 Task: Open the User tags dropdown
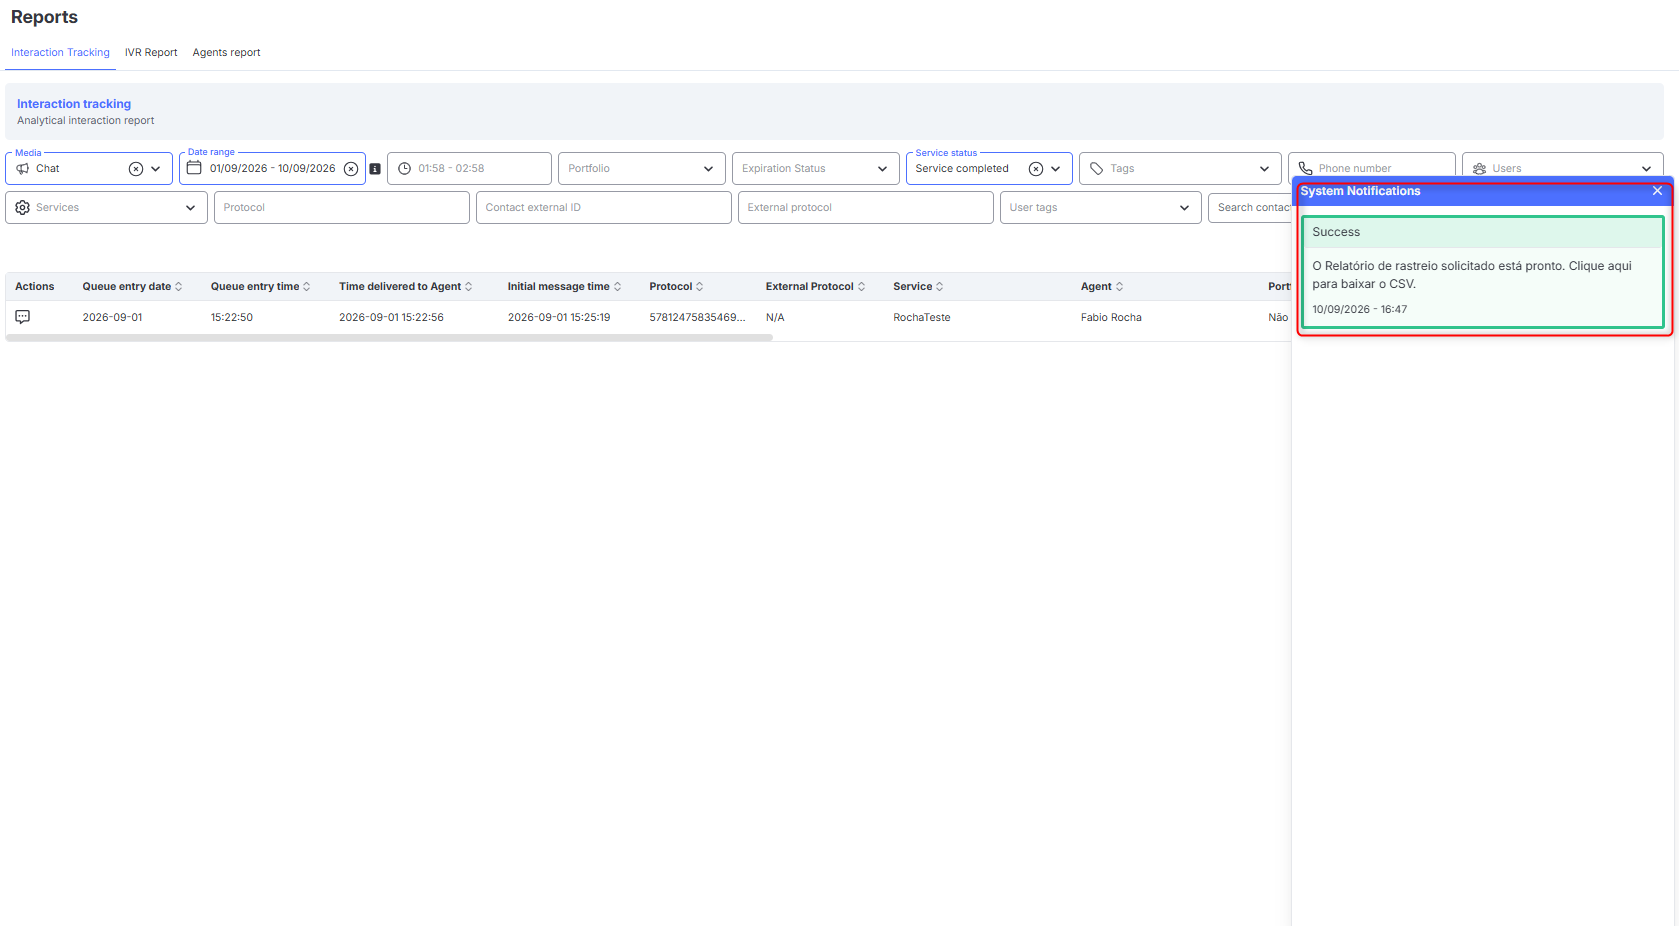[1100, 208]
